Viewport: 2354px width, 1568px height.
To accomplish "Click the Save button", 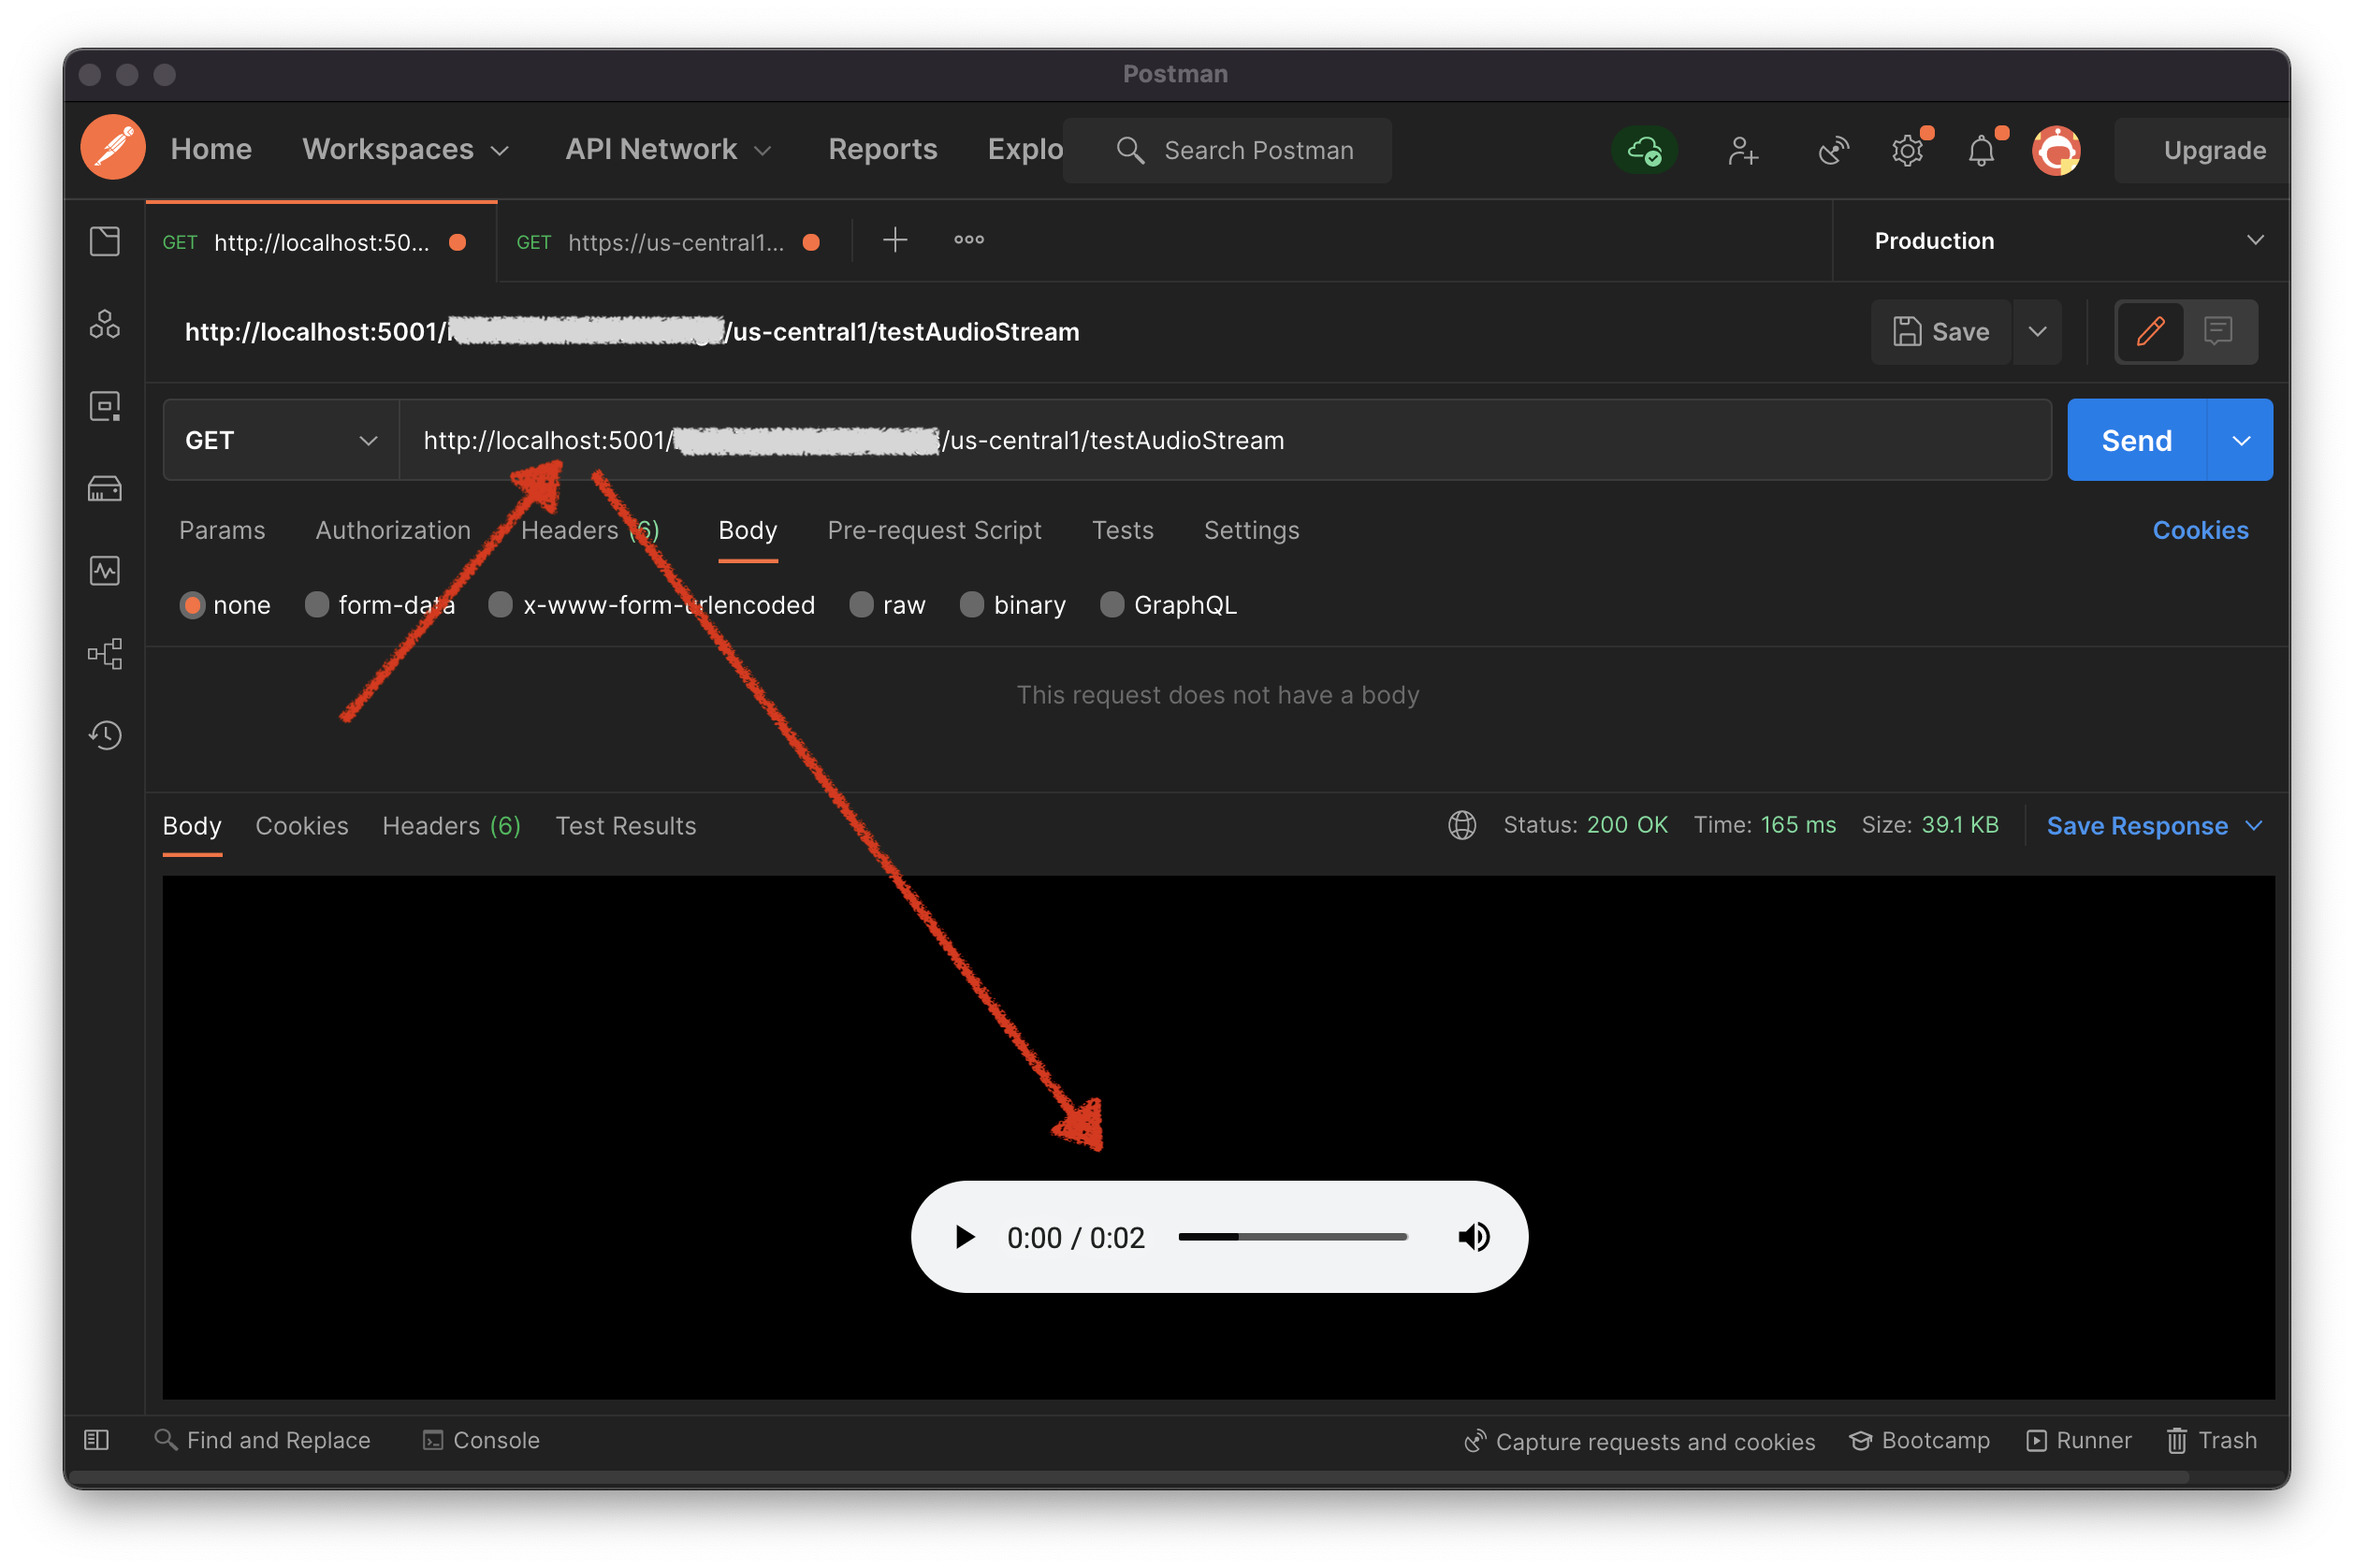I will [1940, 331].
